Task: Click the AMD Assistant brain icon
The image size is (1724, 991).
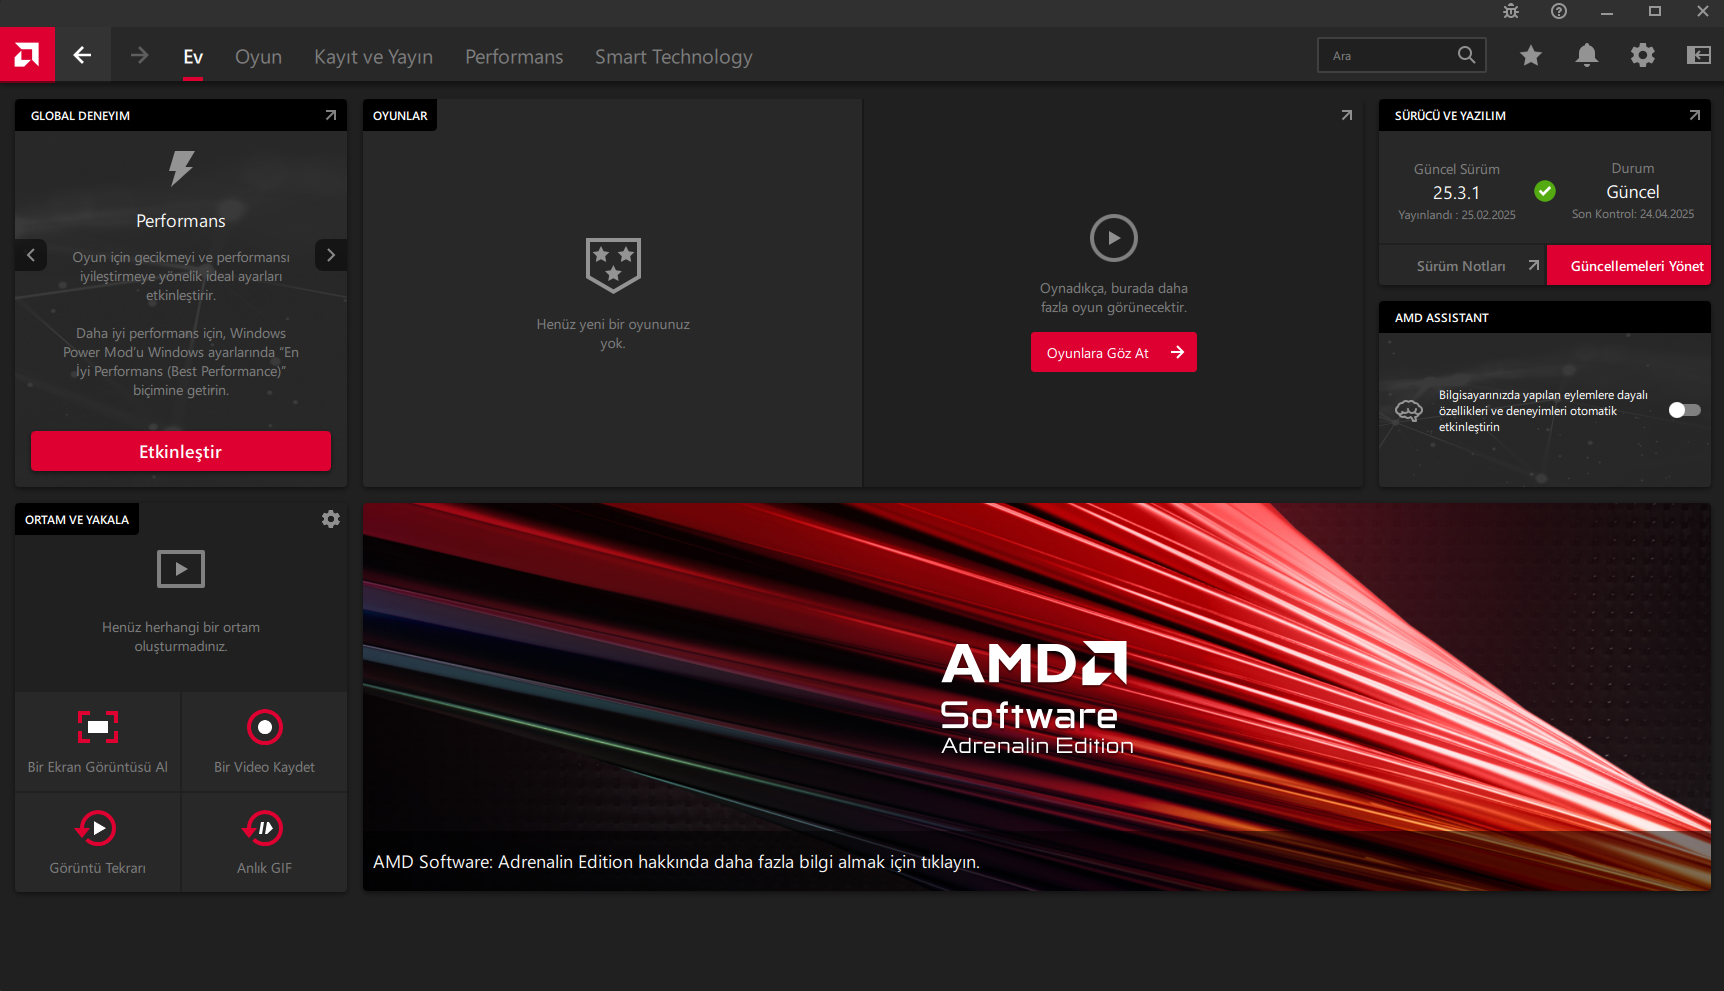Action: [1409, 411]
